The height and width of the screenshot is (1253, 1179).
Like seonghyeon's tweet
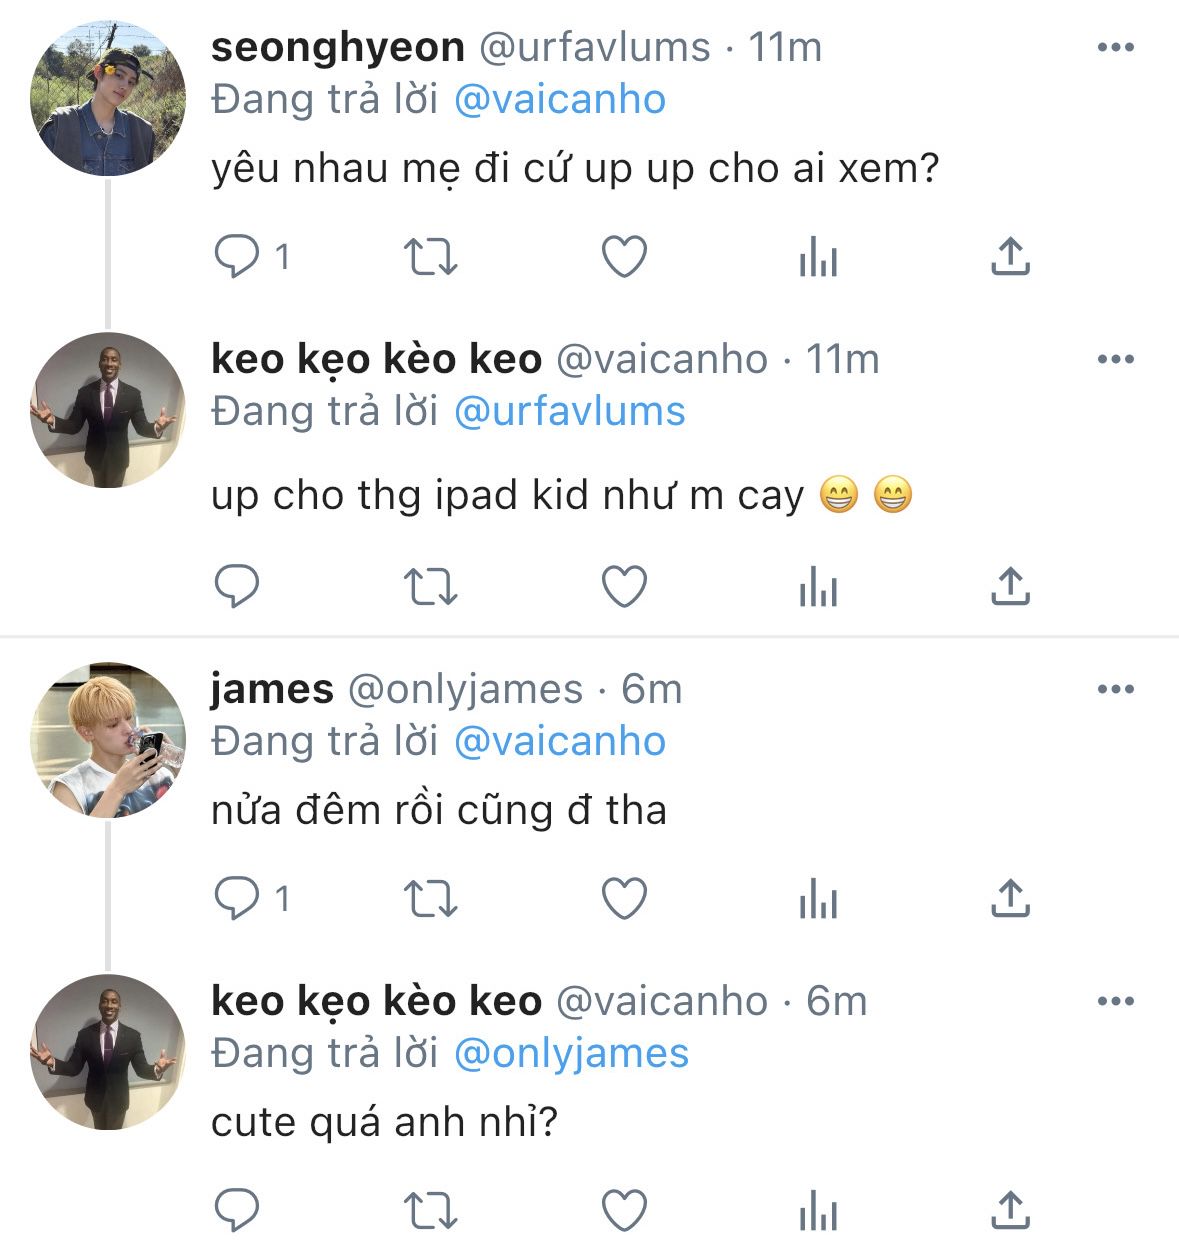624,257
